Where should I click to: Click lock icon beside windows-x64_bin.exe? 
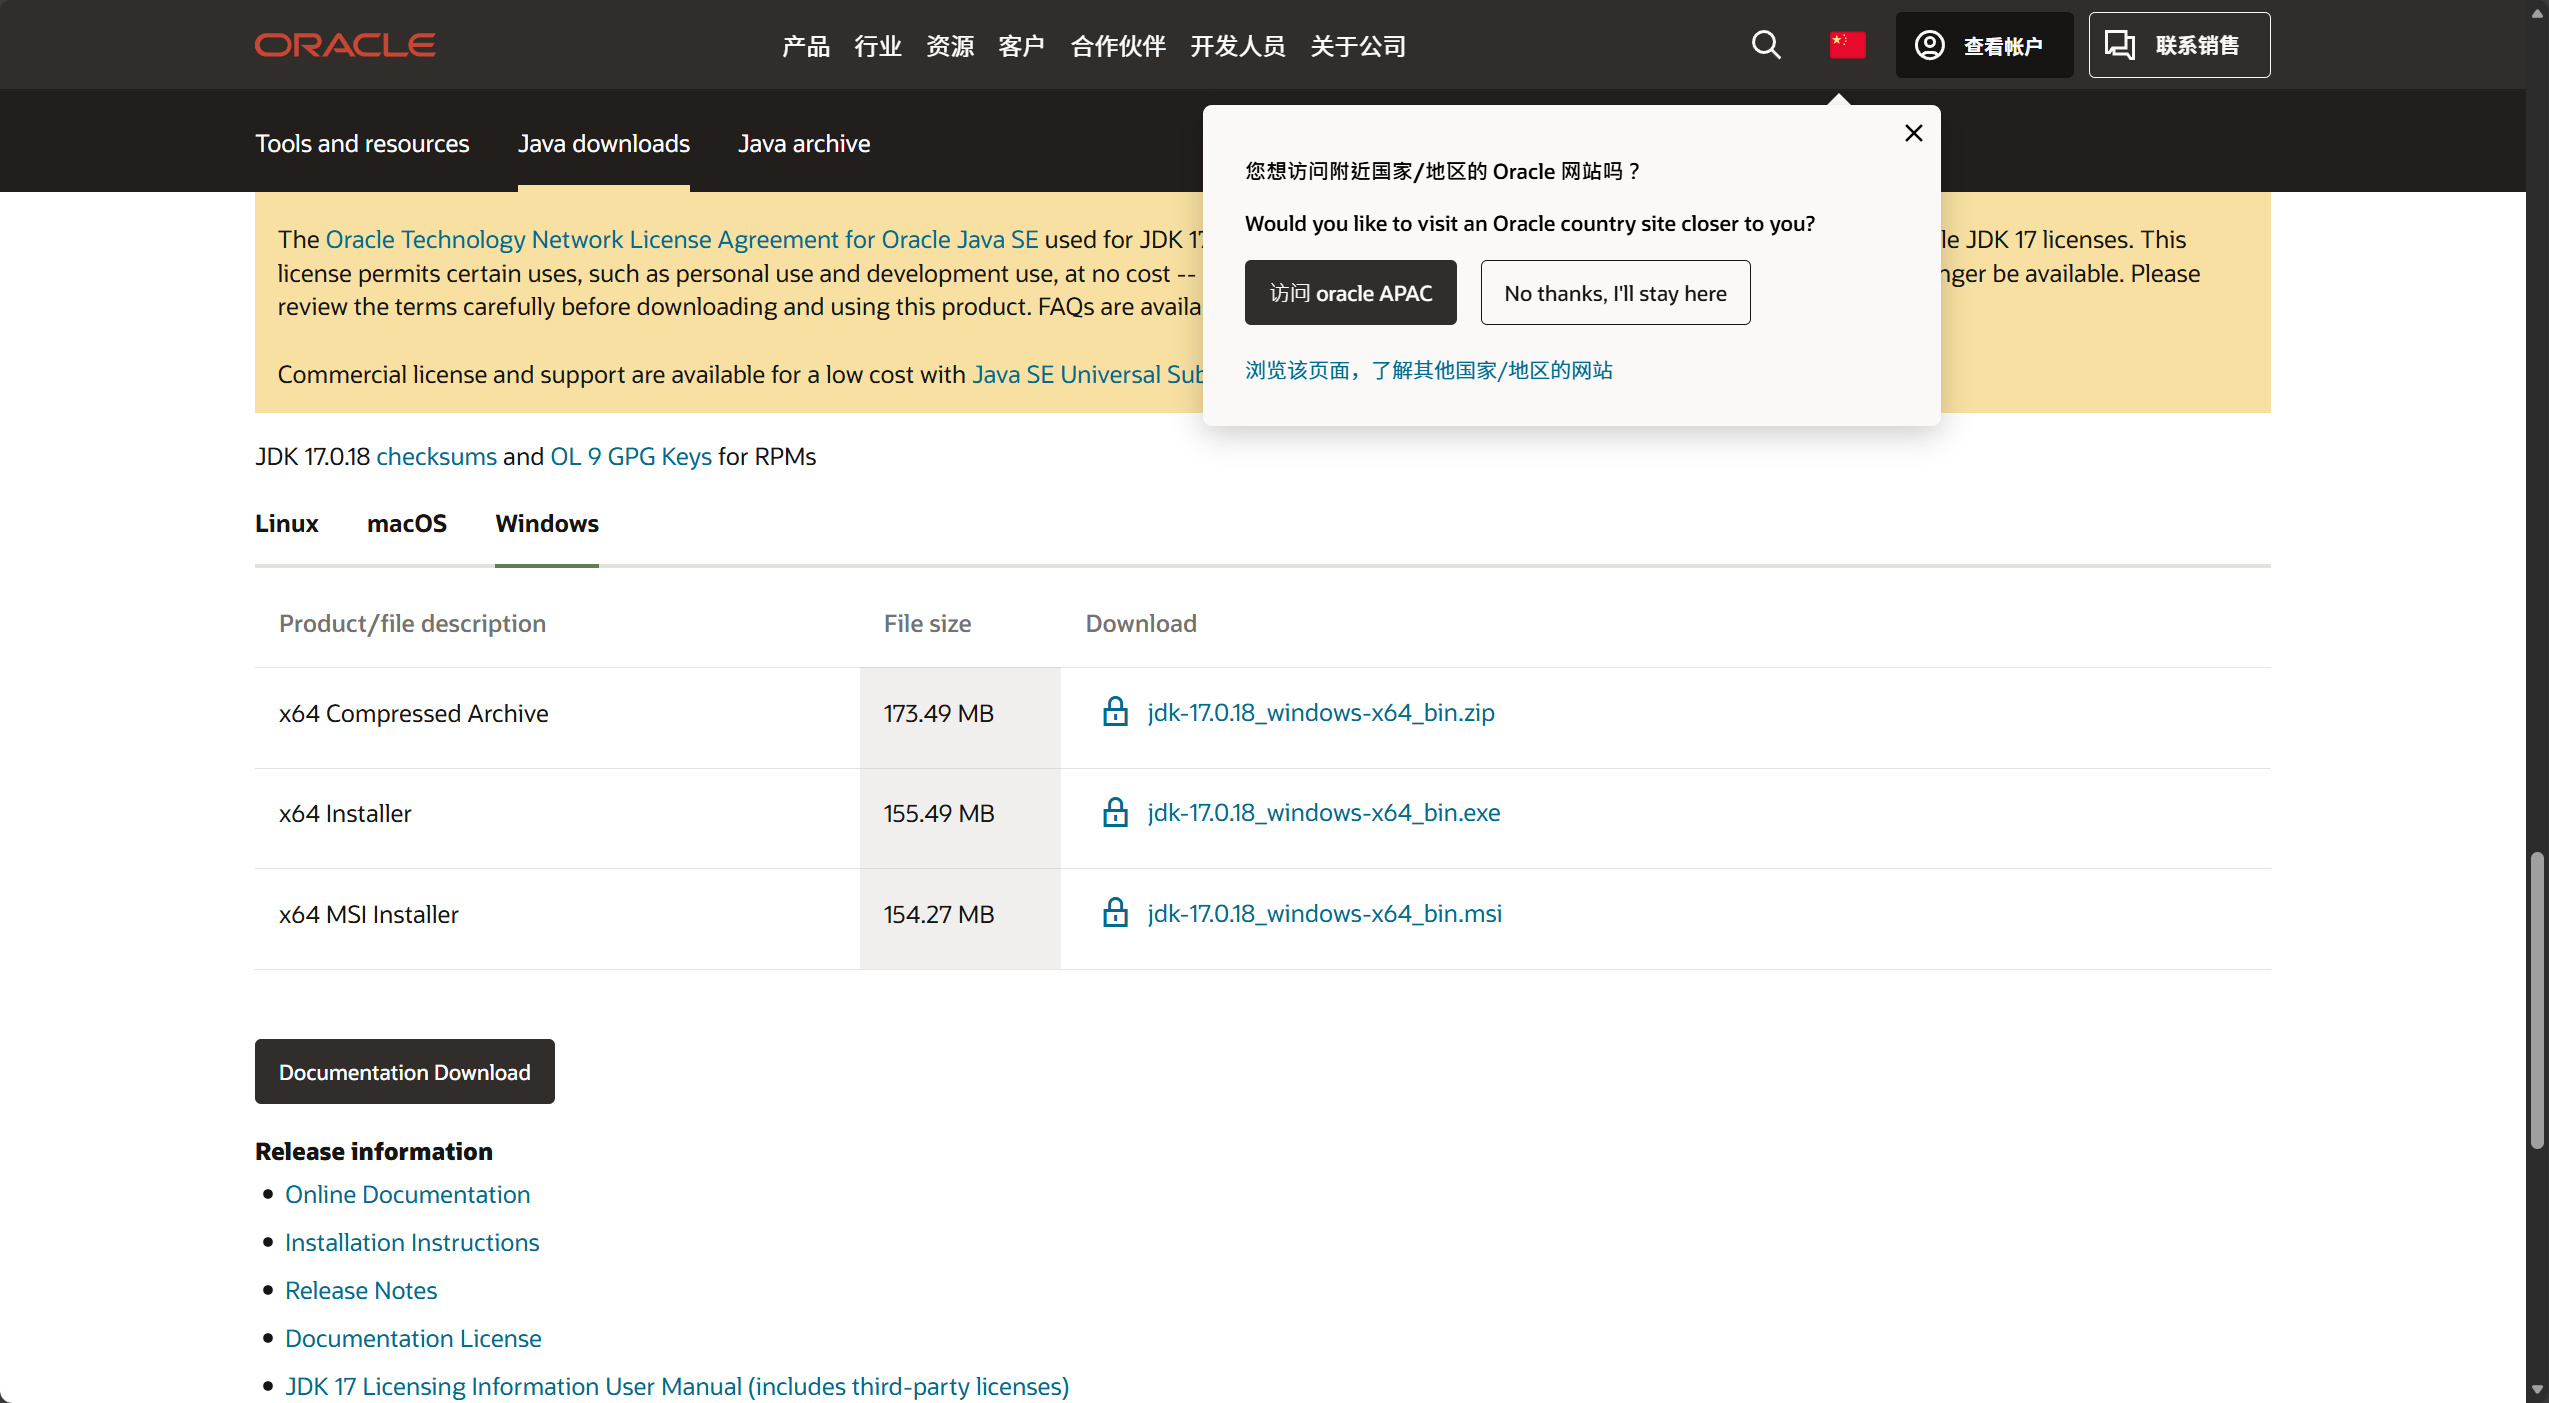[1115, 812]
